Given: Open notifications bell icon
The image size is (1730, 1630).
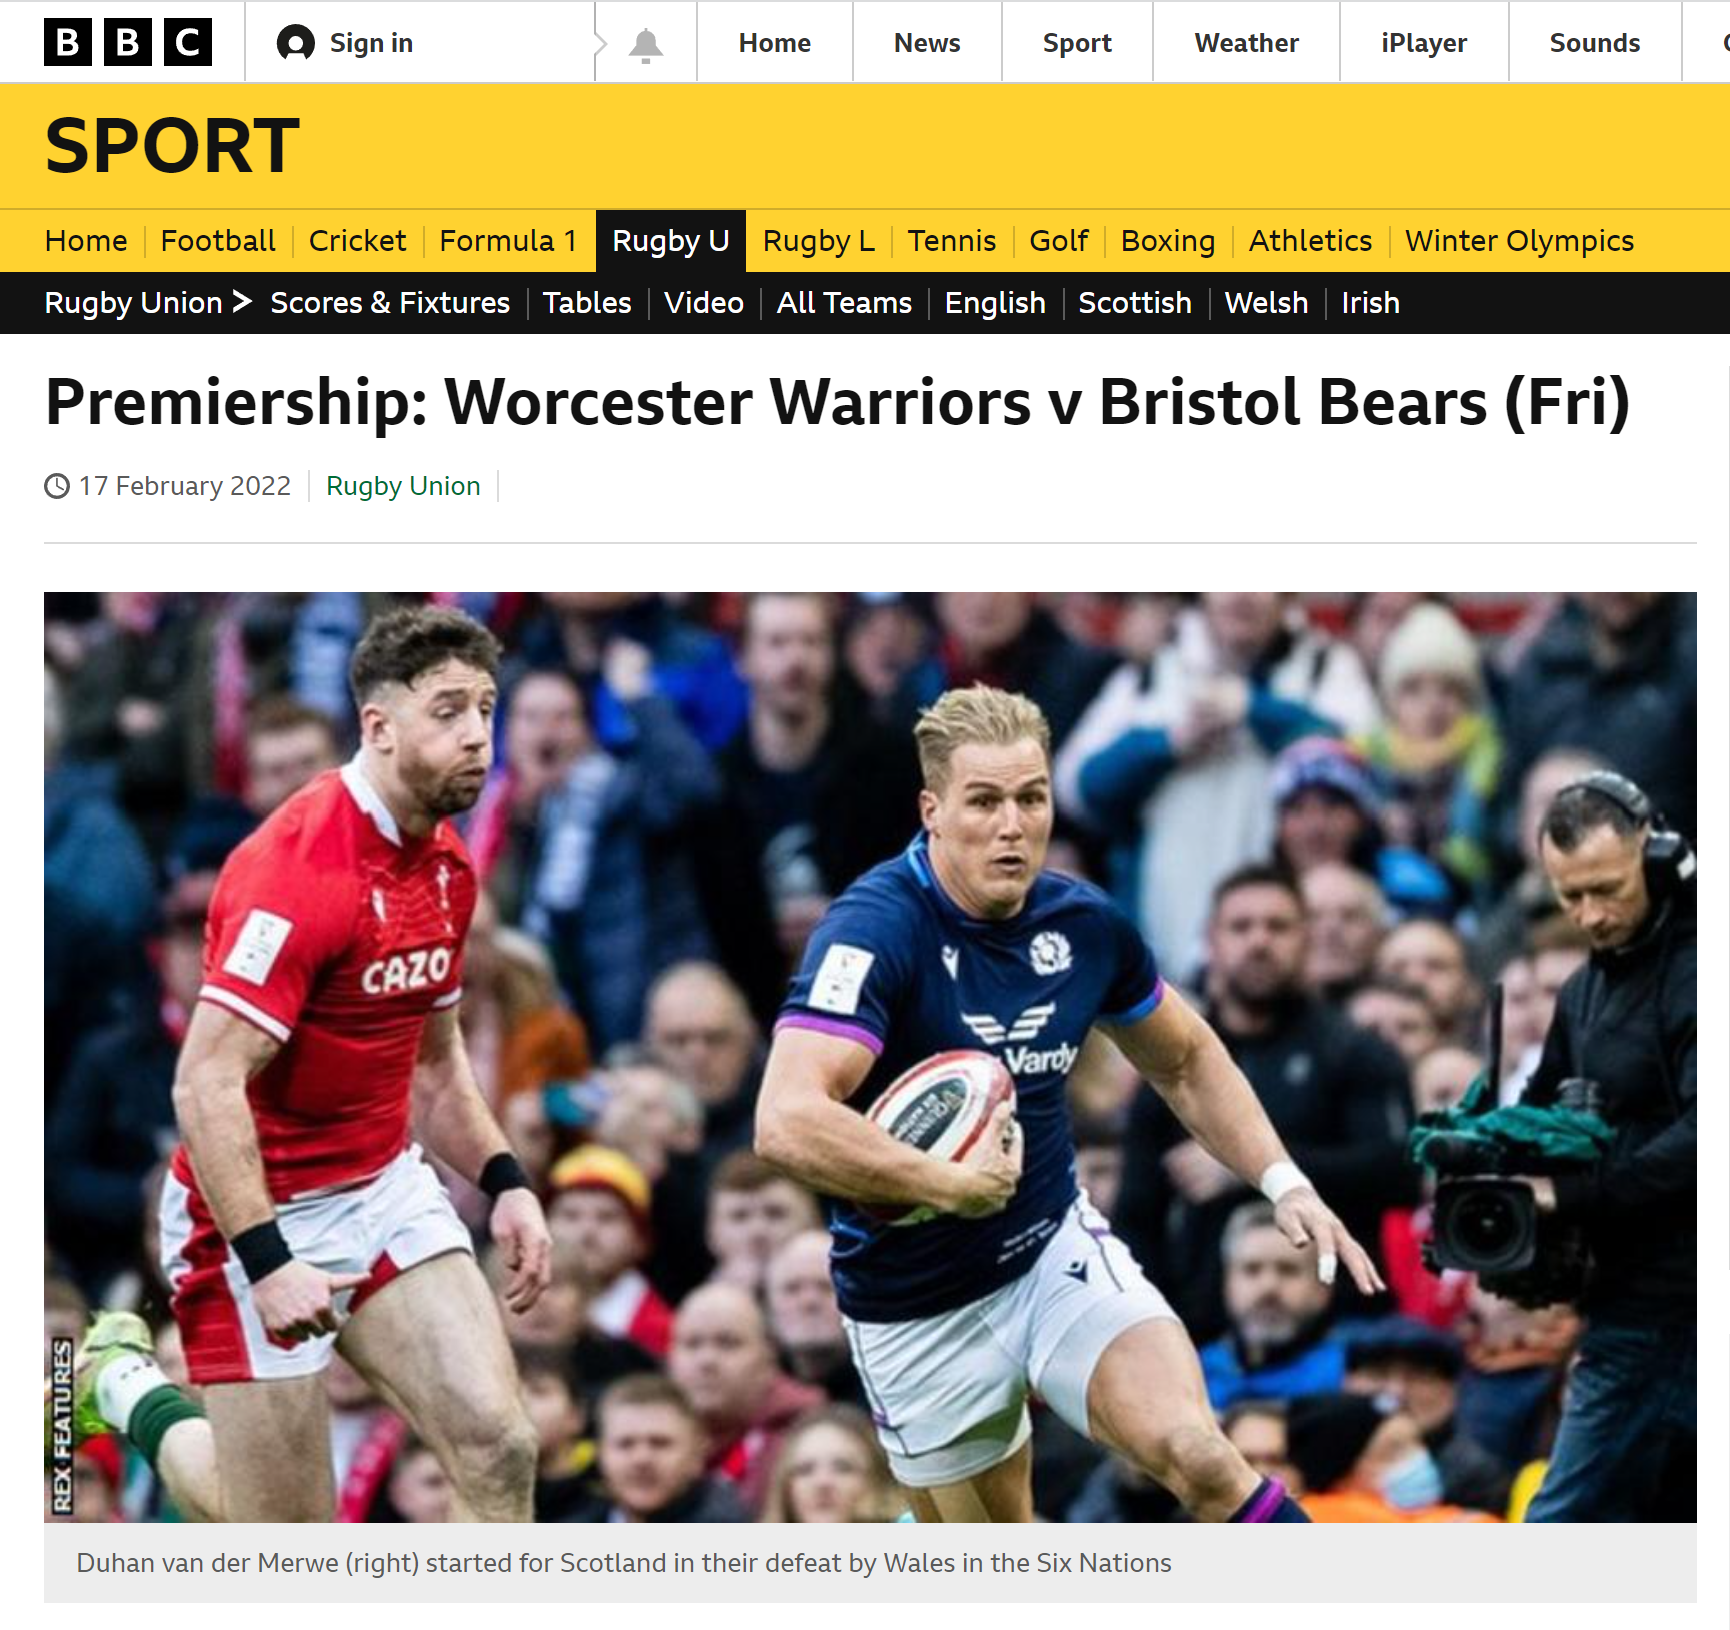Looking at the screenshot, I should click(646, 45).
